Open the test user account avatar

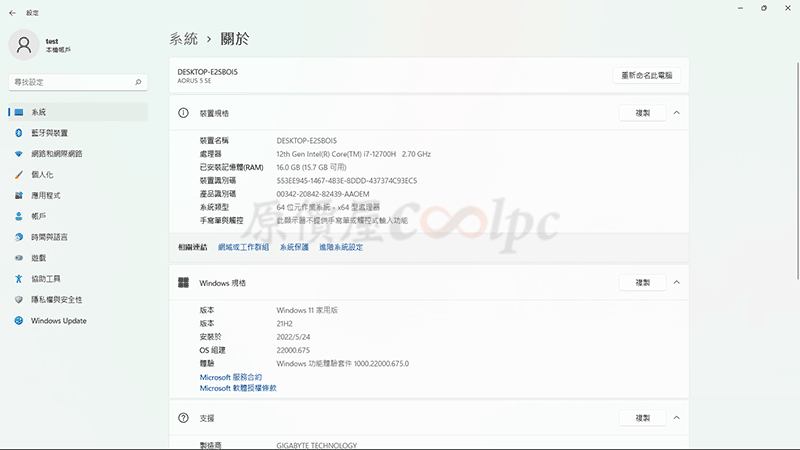click(x=24, y=45)
